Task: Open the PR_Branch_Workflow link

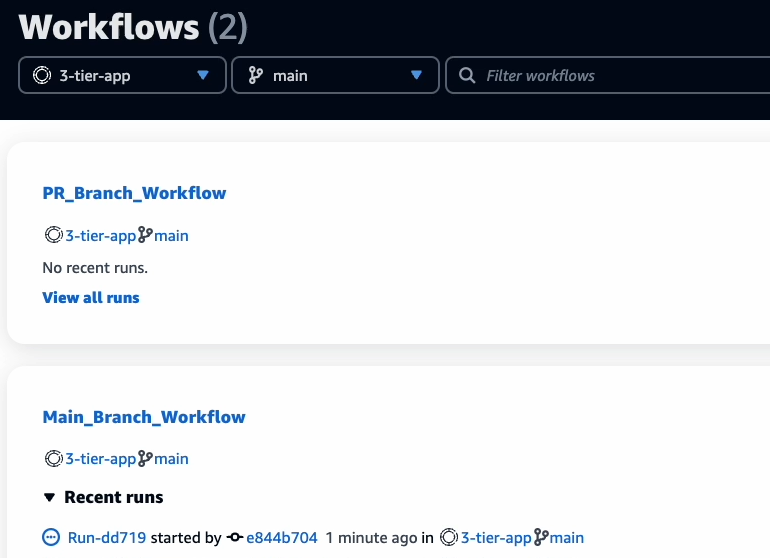Action: [134, 193]
